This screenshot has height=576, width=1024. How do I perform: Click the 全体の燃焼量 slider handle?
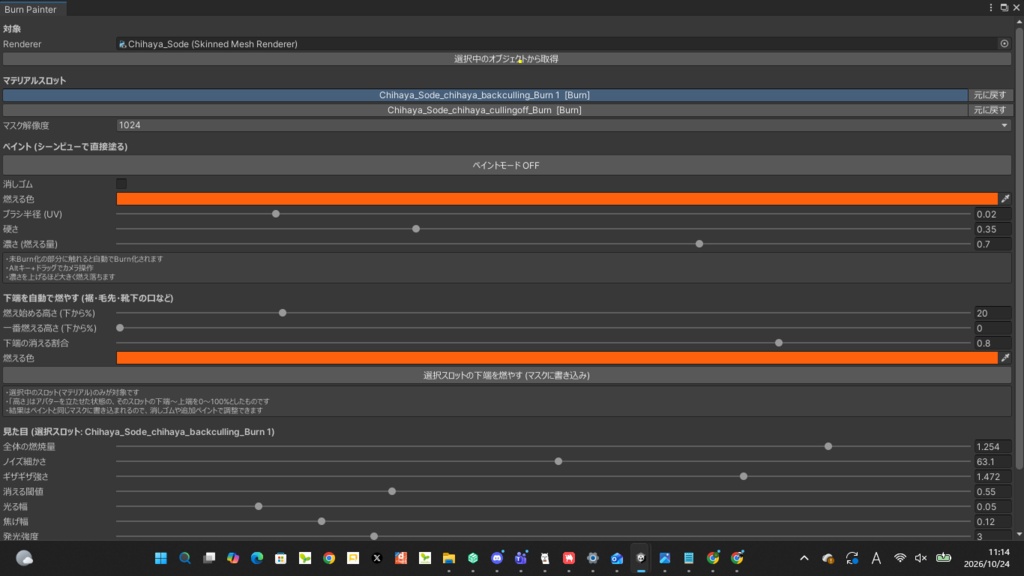pos(828,447)
